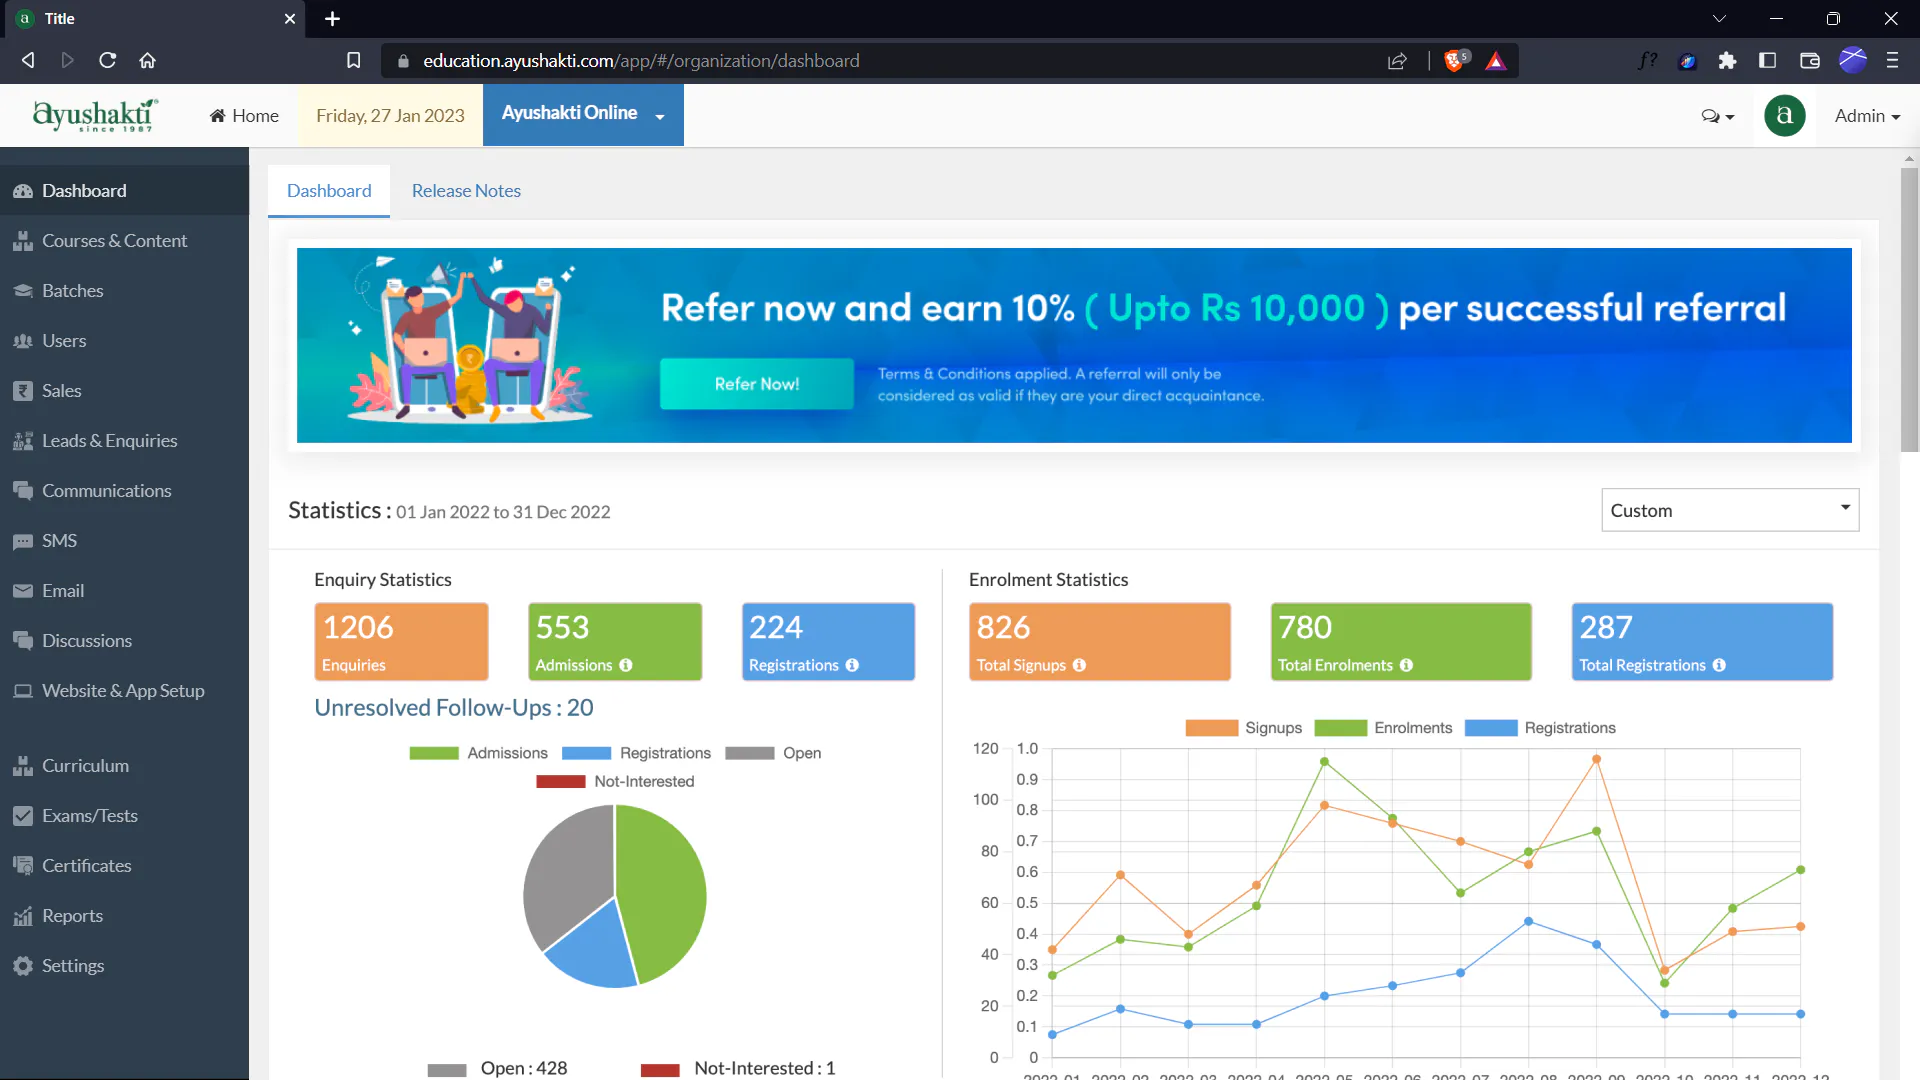Viewport: 1920px width, 1080px height.
Task: Click info icon next to Admissions
Action: click(x=625, y=666)
